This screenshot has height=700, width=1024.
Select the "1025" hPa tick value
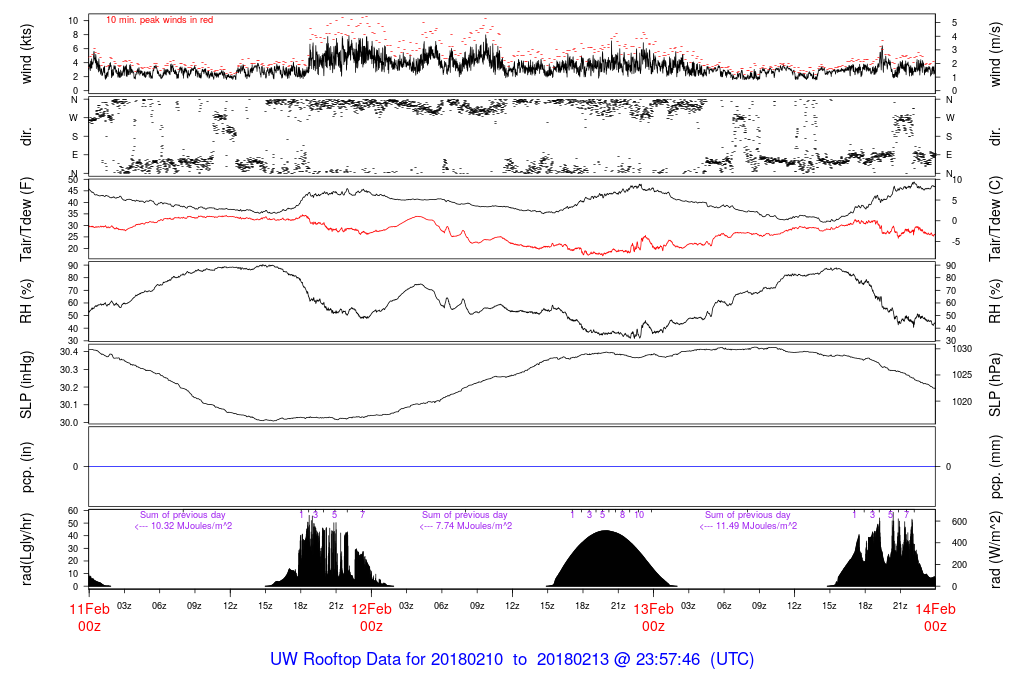pos(962,375)
